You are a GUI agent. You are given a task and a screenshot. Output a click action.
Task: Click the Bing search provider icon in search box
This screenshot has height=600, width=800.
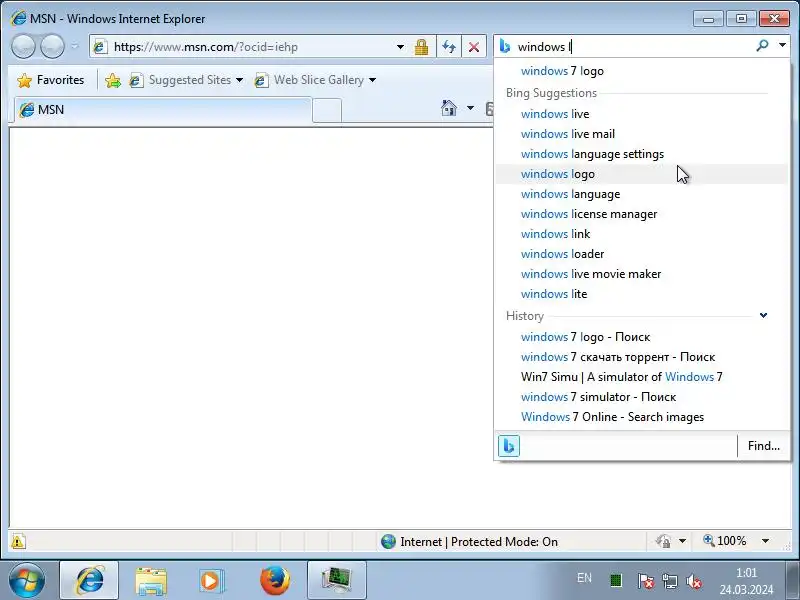tap(505, 47)
